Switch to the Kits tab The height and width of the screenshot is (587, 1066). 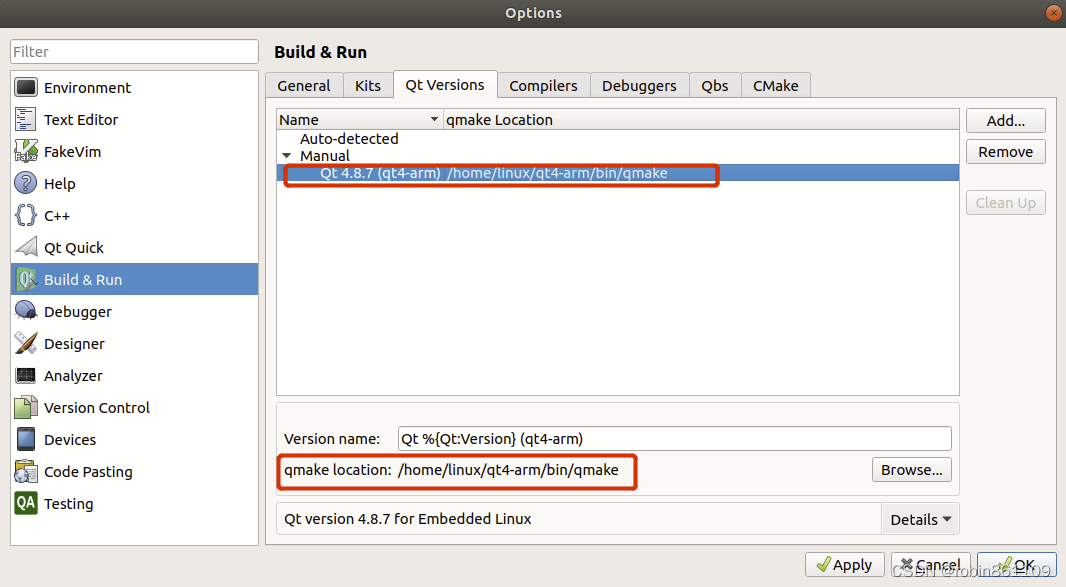point(368,86)
